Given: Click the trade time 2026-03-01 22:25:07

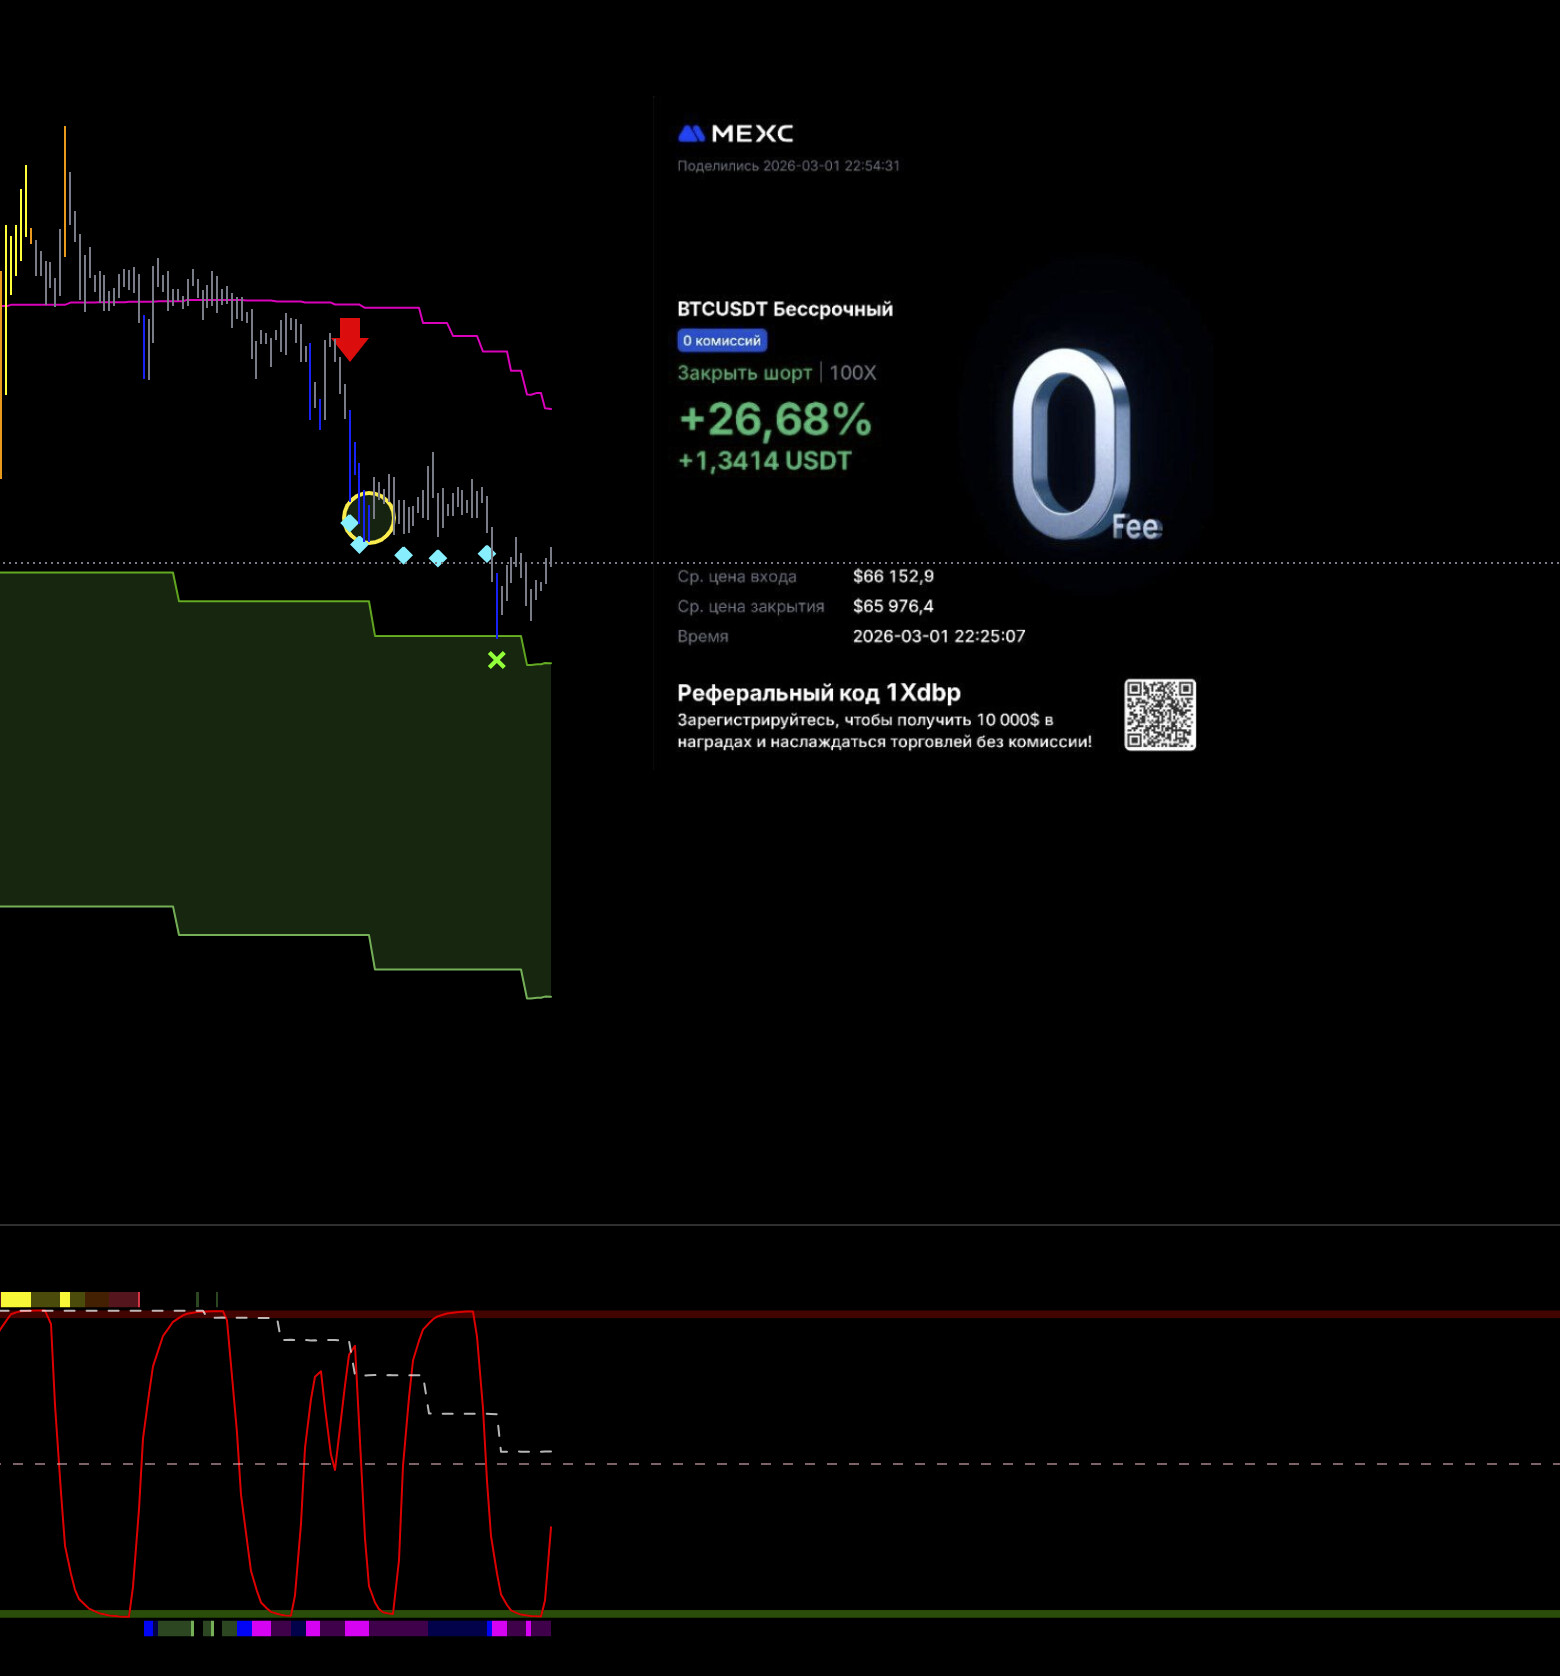Looking at the screenshot, I should tap(938, 636).
